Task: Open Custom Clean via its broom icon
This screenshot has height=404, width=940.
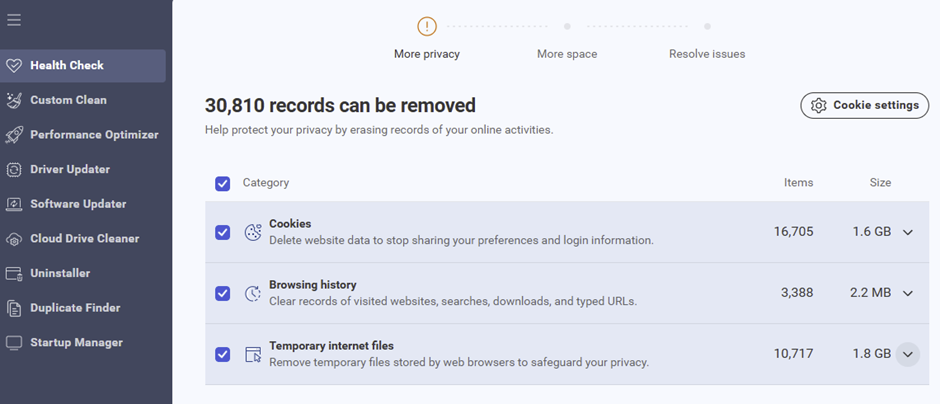Action: (14, 100)
